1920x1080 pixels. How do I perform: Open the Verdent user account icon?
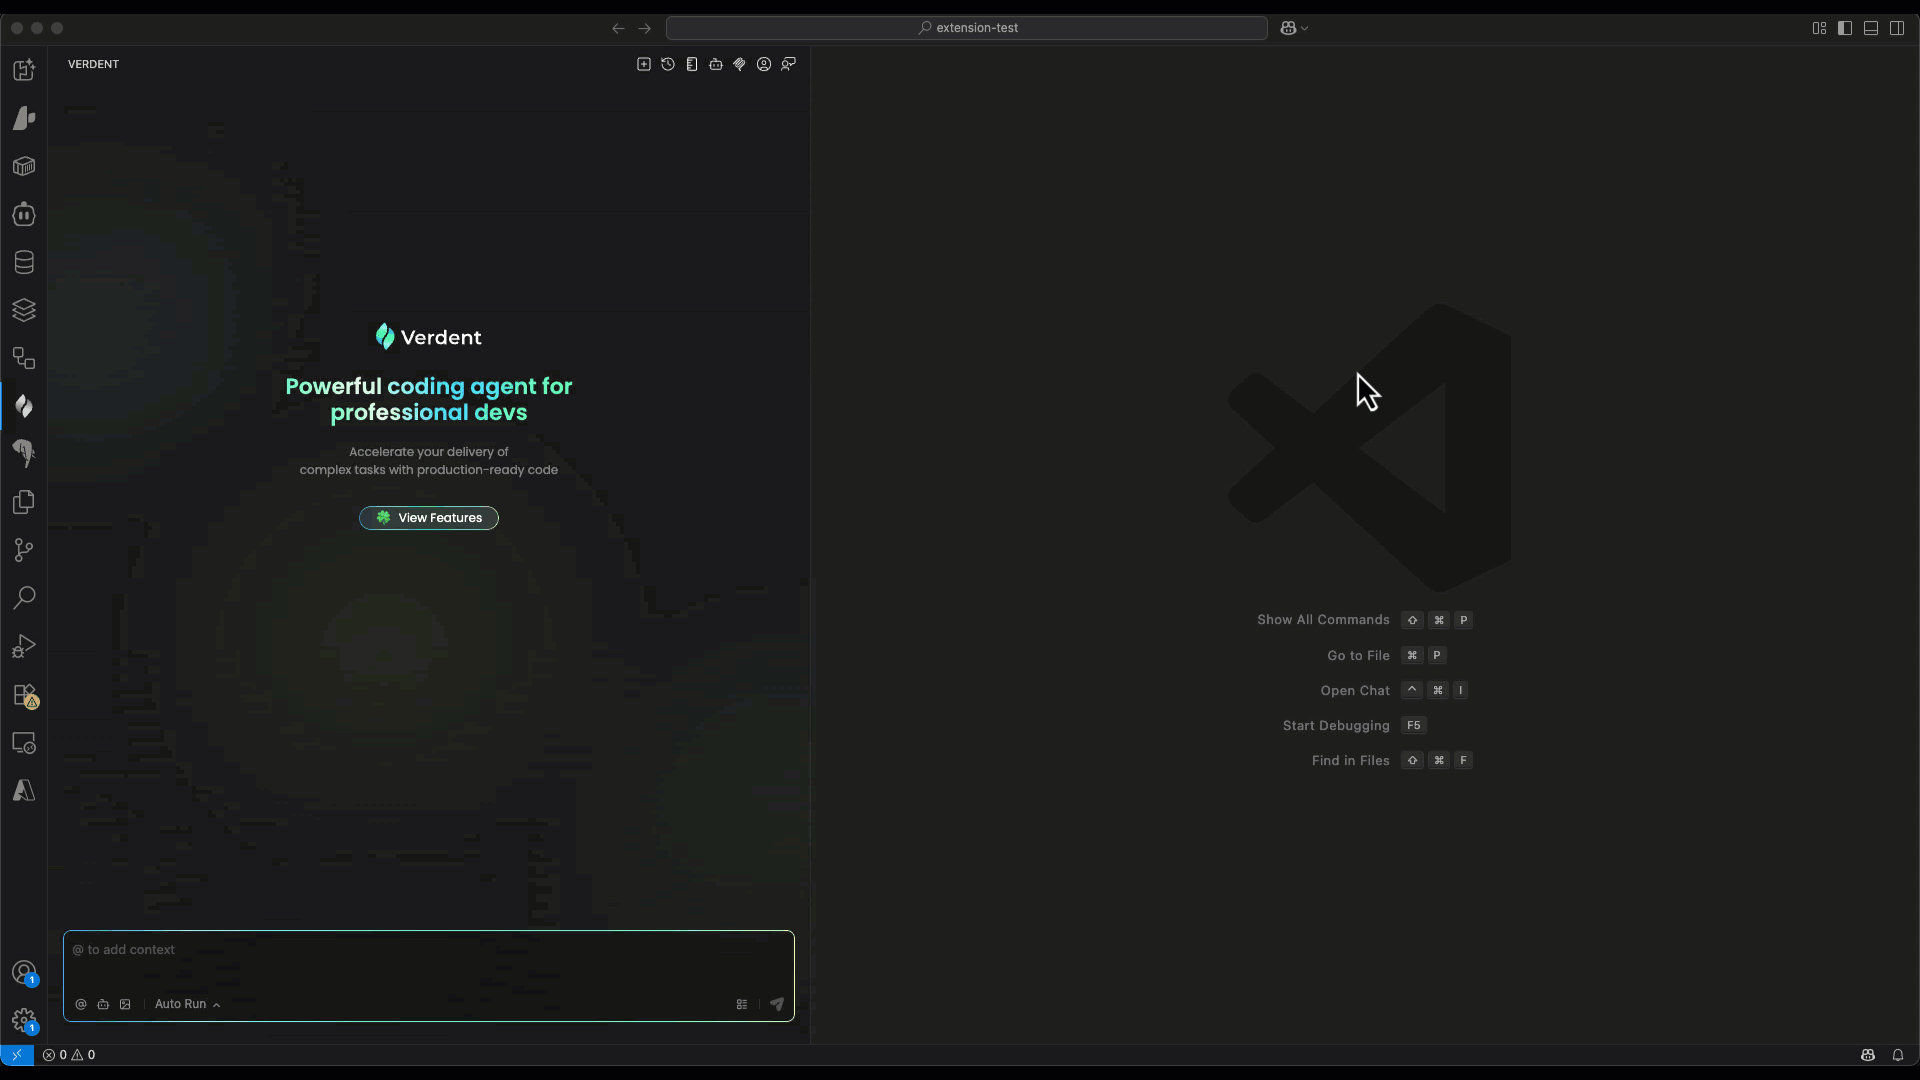[x=764, y=64]
